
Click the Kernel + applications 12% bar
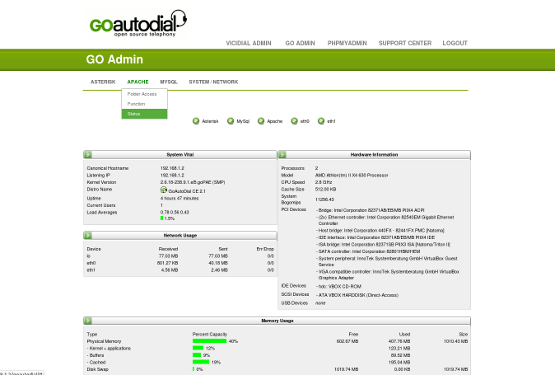(x=198, y=348)
